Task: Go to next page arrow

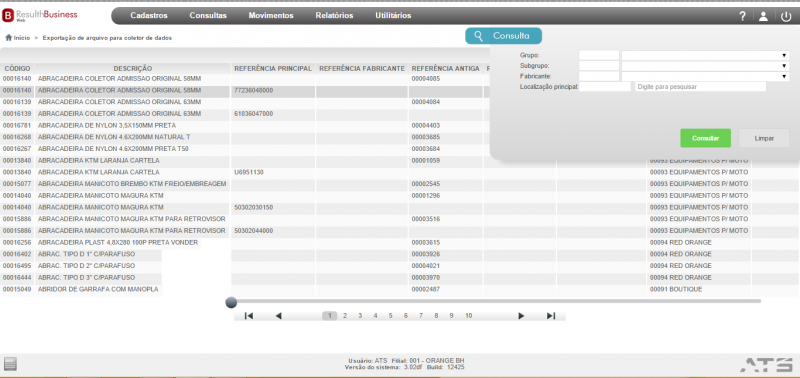Action: pyautogui.click(x=521, y=316)
